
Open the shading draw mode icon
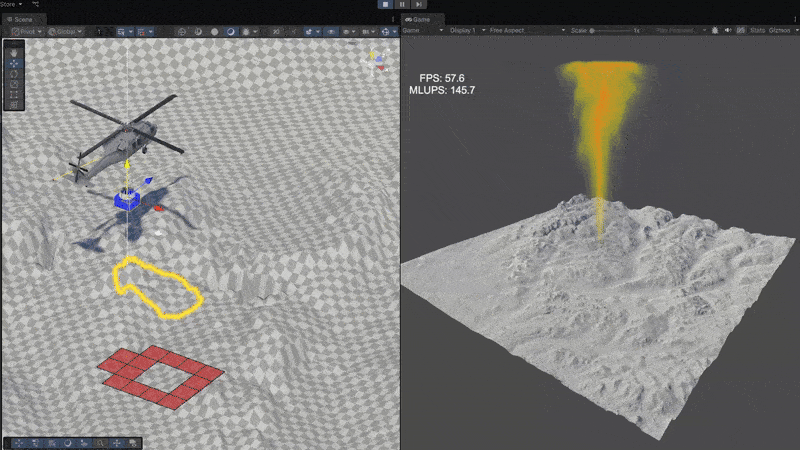(182, 32)
